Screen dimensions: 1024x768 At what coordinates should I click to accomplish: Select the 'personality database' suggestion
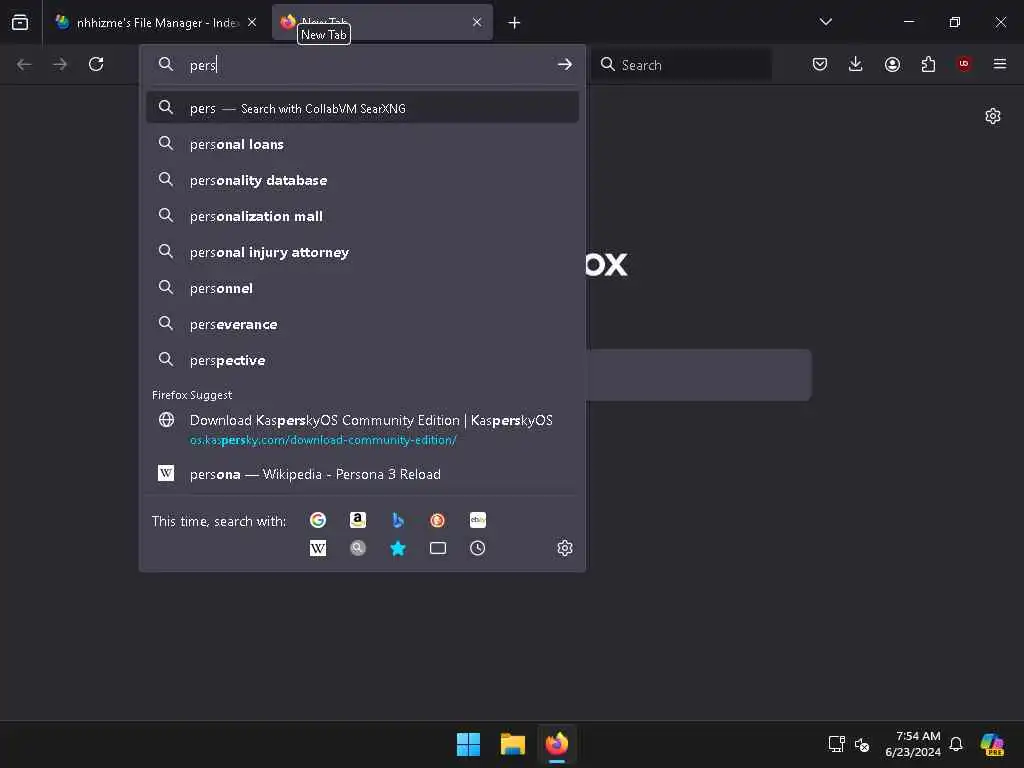tap(362, 180)
